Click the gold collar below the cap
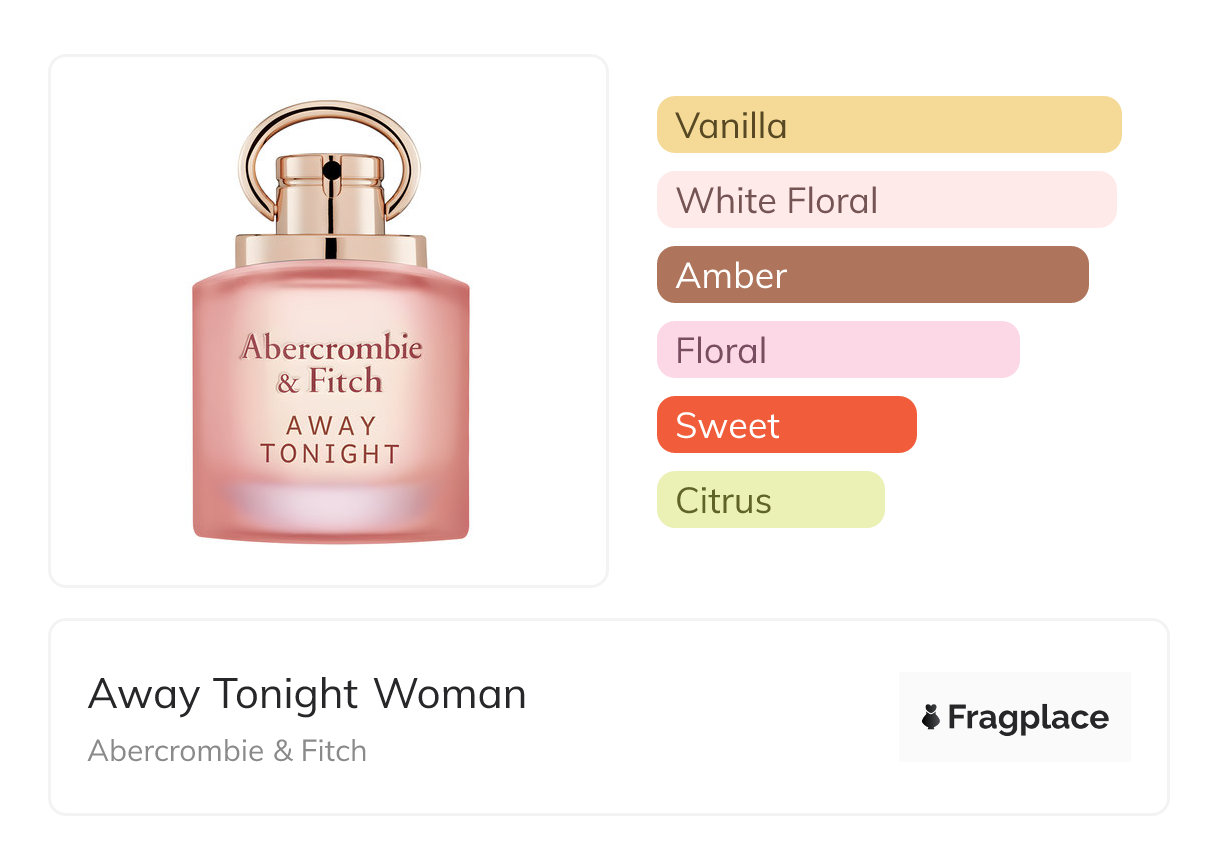 pos(330,250)
